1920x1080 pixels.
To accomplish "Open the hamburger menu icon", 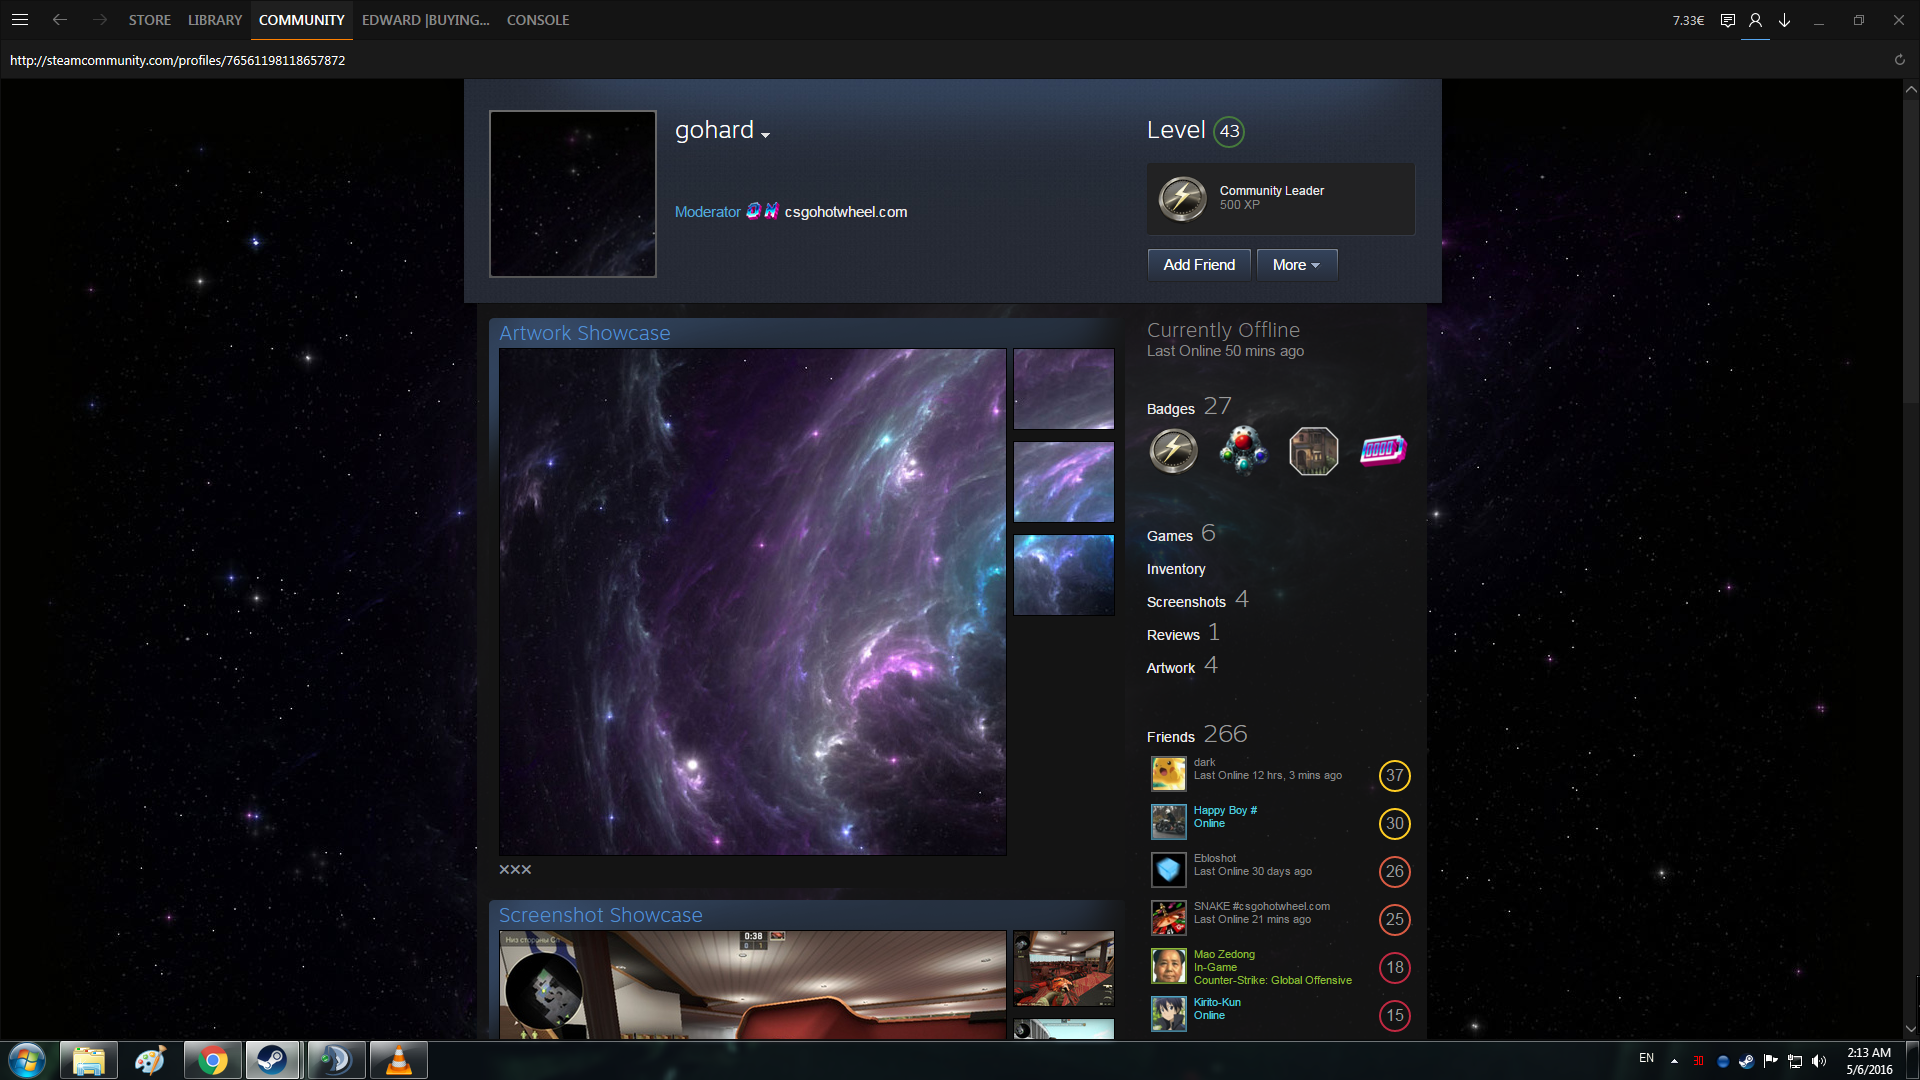I will click(19, 20).
